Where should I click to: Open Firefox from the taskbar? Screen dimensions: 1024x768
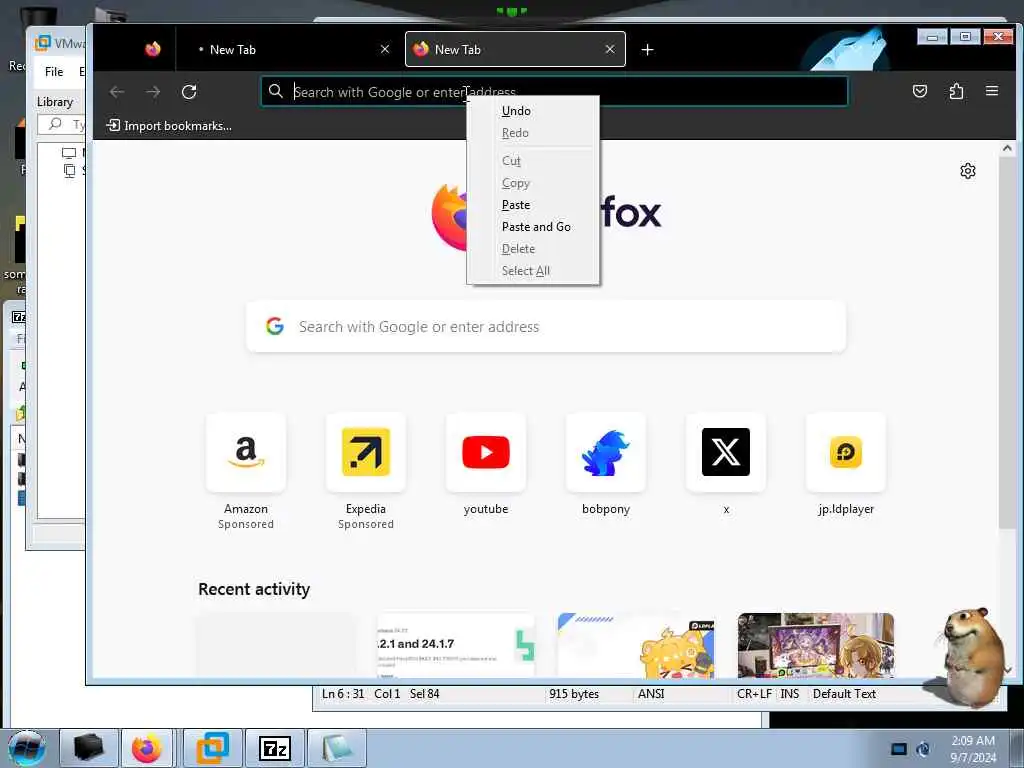pyautogui.click(x=147, y=748)
